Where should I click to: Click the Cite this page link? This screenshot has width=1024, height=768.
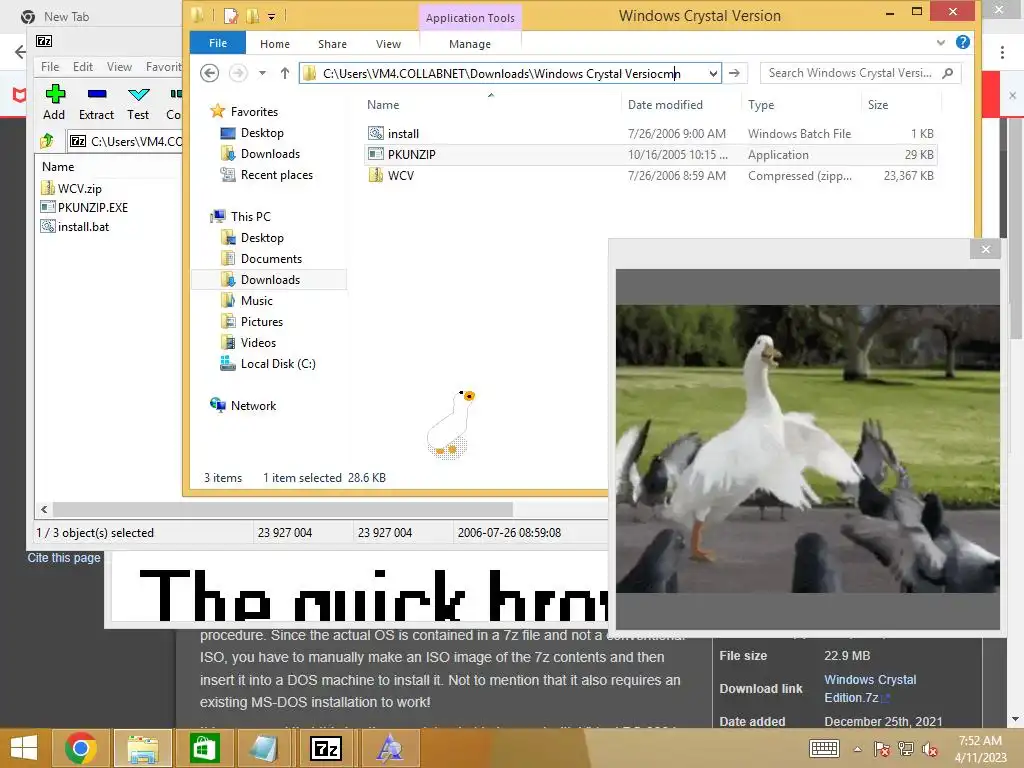(x=64, y=558)
